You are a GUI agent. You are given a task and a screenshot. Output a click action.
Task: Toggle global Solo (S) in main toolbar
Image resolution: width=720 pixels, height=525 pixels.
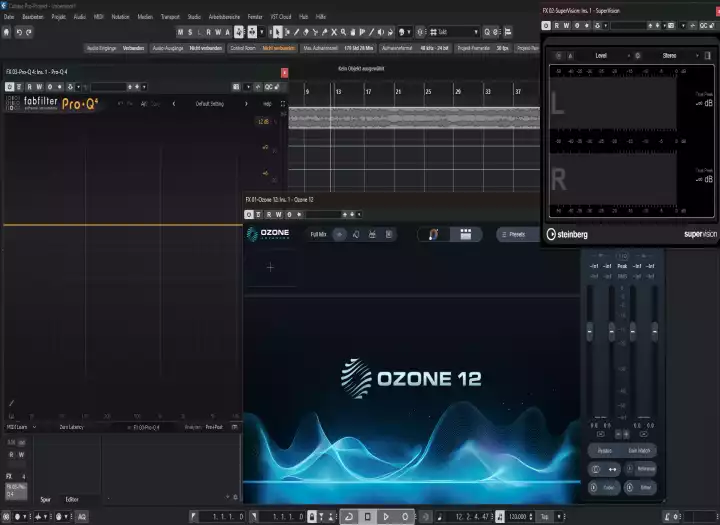(190, 32)
